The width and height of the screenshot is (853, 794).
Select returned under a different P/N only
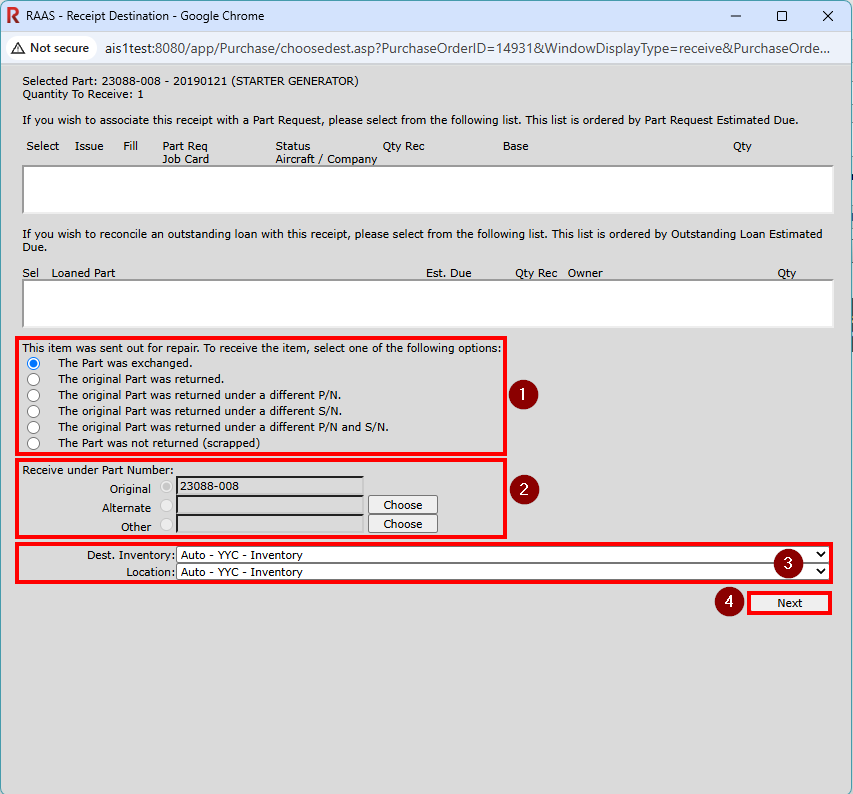click(x=34, y=395)
